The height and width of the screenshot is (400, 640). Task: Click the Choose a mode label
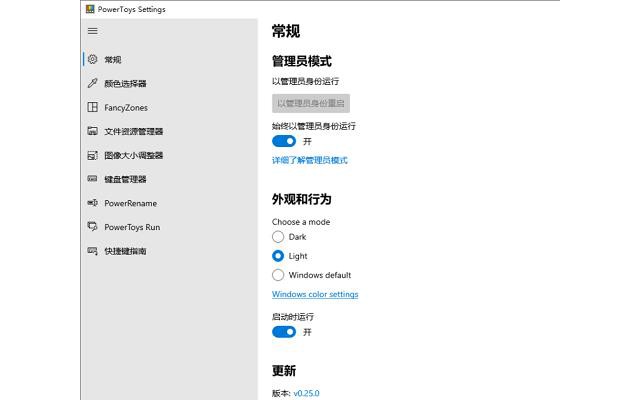[x=301, y=222]
